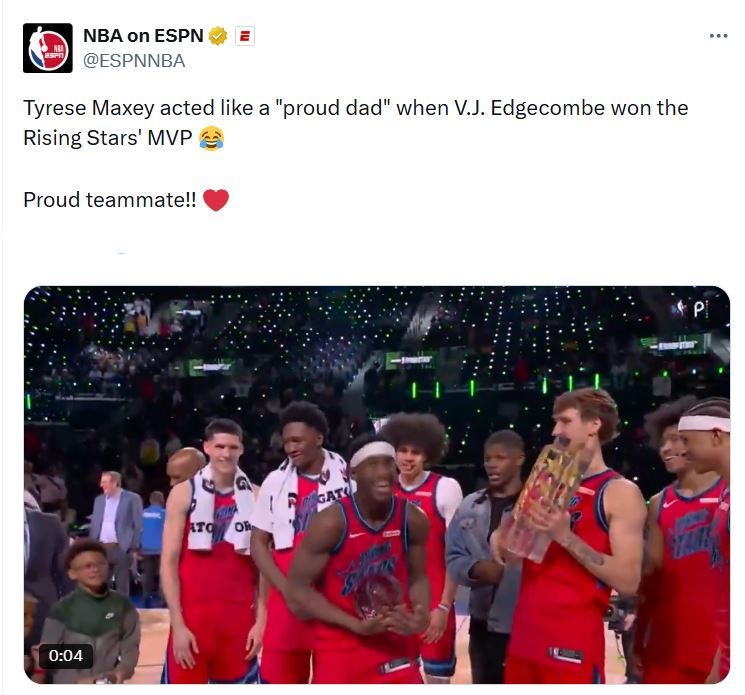Click the boy in the green jacket
Image resolution: width=745 pixels, height=695 pixels.
[88, 613]
